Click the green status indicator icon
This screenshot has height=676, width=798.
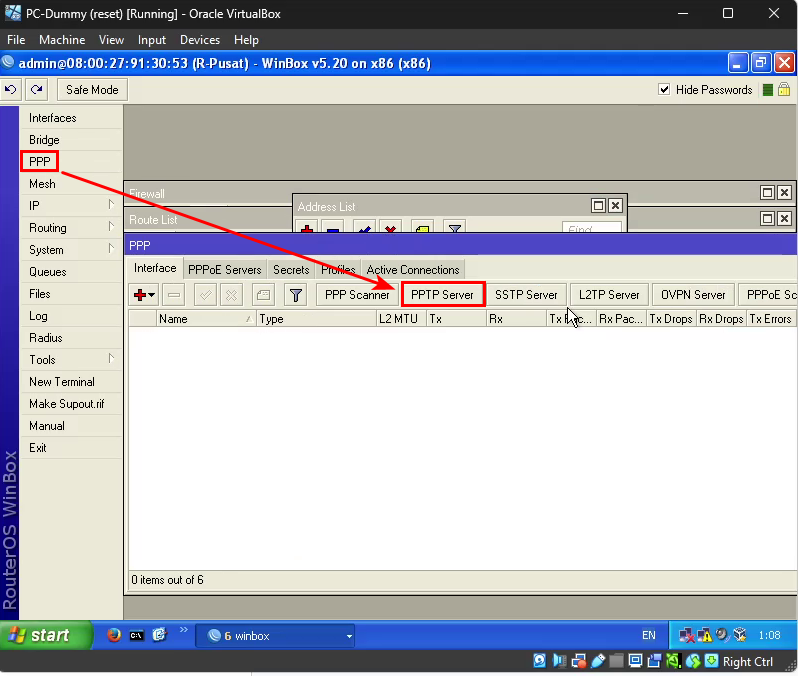pyautogui.click(x=768, y=90)
